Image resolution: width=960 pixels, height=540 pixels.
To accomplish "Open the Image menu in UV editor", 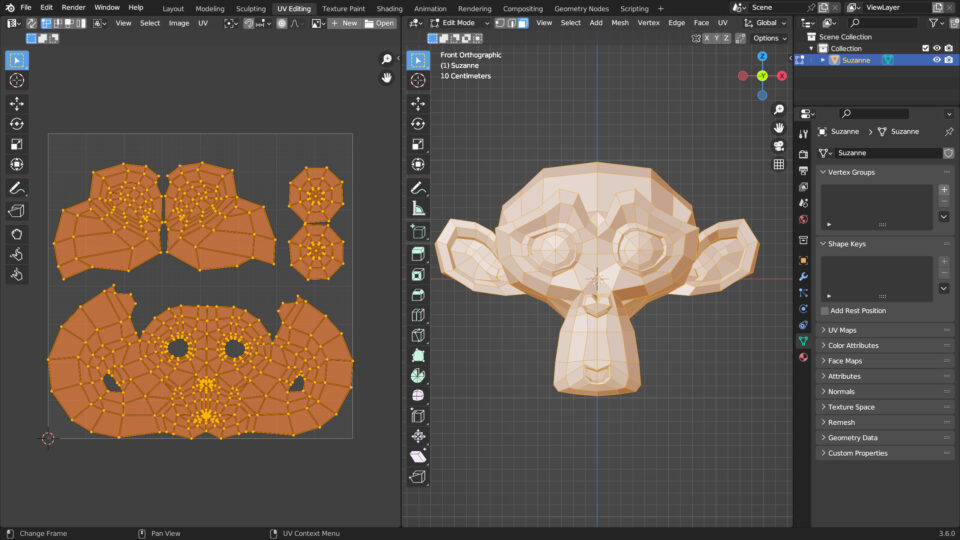I will click(179, 23).
